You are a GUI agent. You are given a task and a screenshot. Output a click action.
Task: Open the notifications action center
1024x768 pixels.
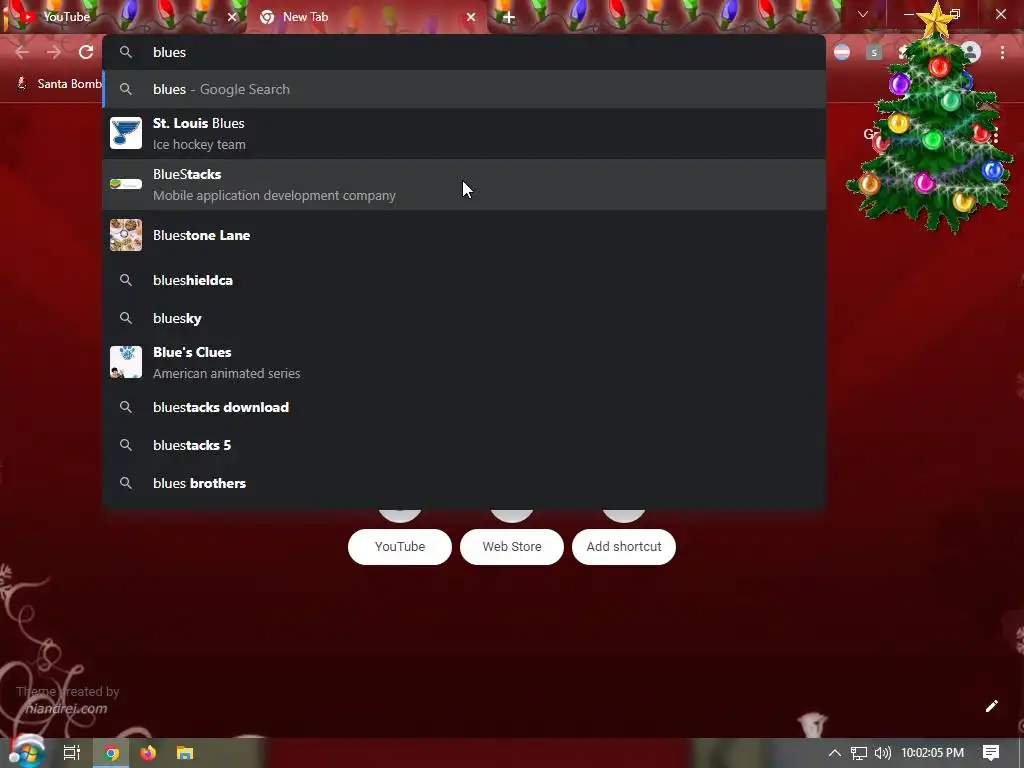click(x=991, y=753)
